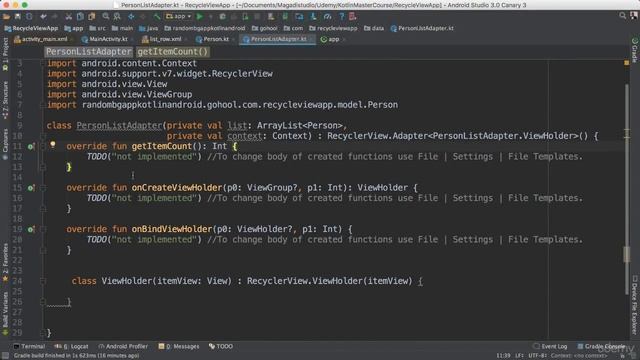Open the Messages tool window
The width and height of the screenshot is (640, 360).
point(179,347)
